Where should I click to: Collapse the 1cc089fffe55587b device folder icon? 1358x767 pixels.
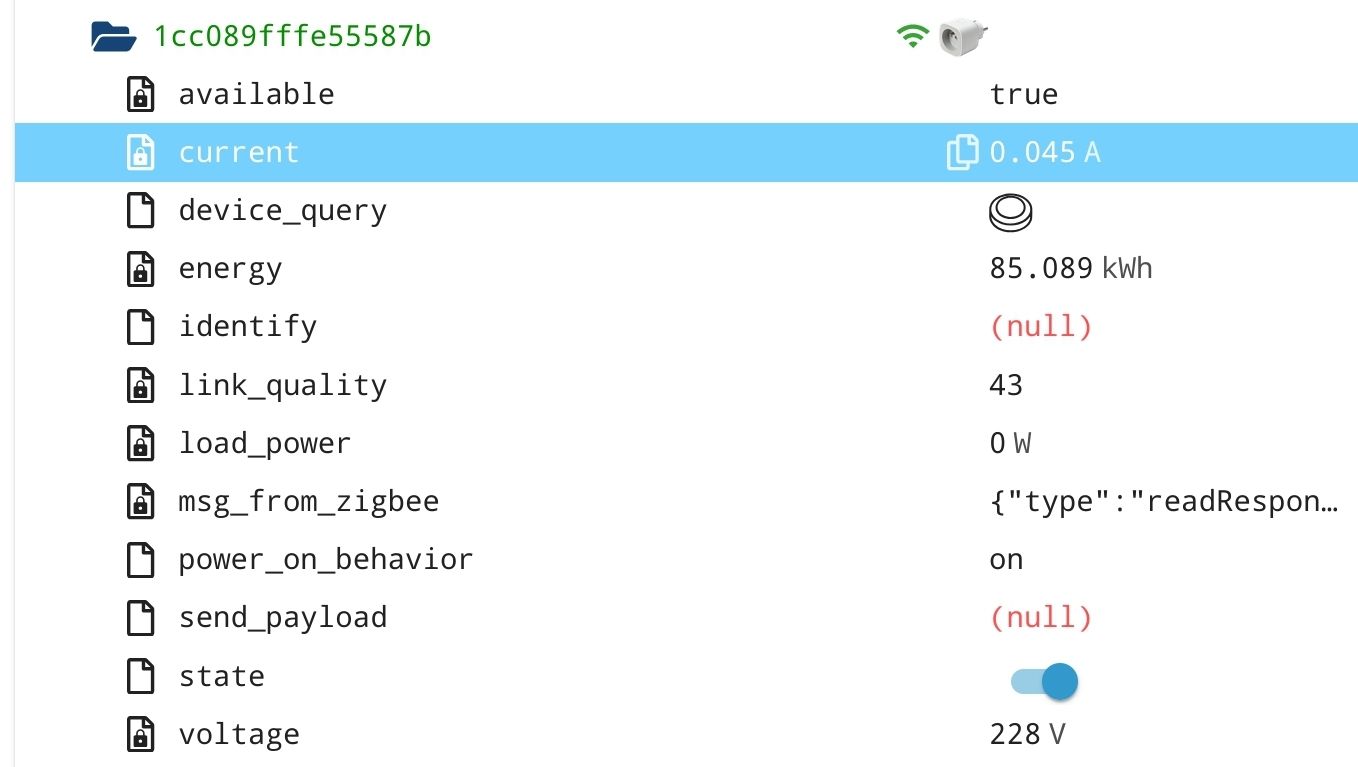click(x=113, y=37)
